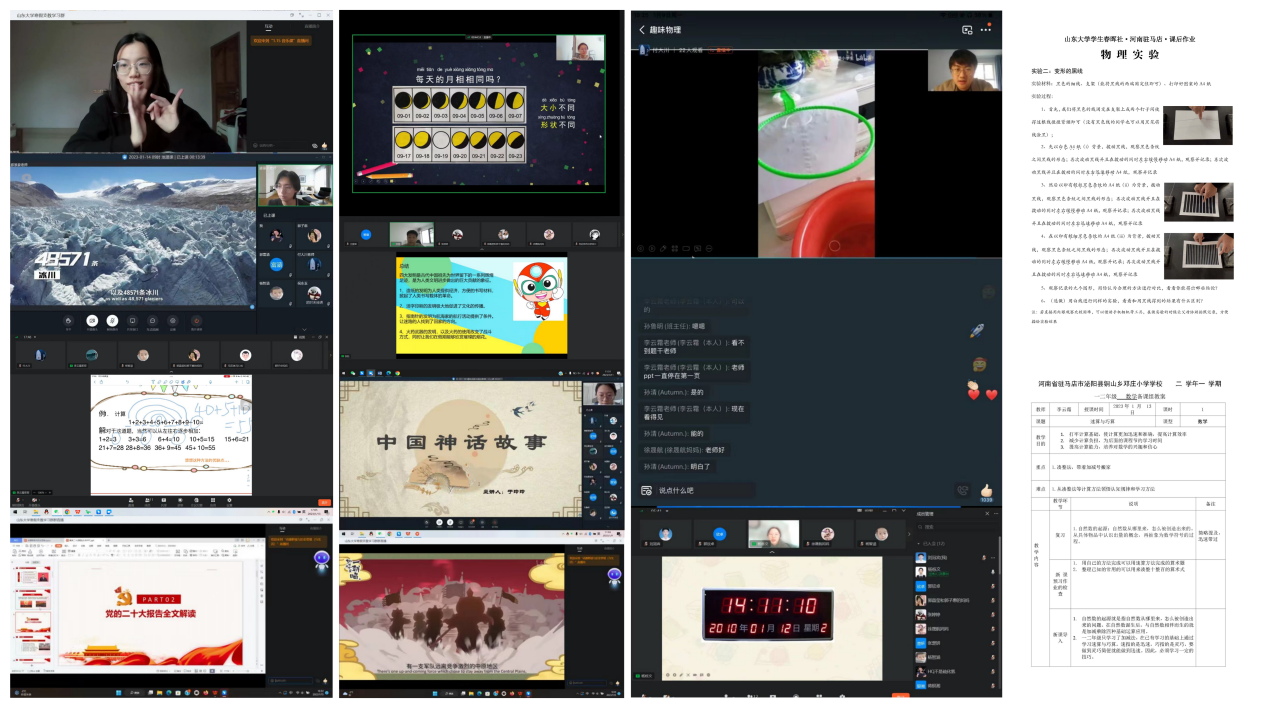Click the 每天的月相相同吗？ heading
The width and height of the screenshot is (1261, 708).
458,77
